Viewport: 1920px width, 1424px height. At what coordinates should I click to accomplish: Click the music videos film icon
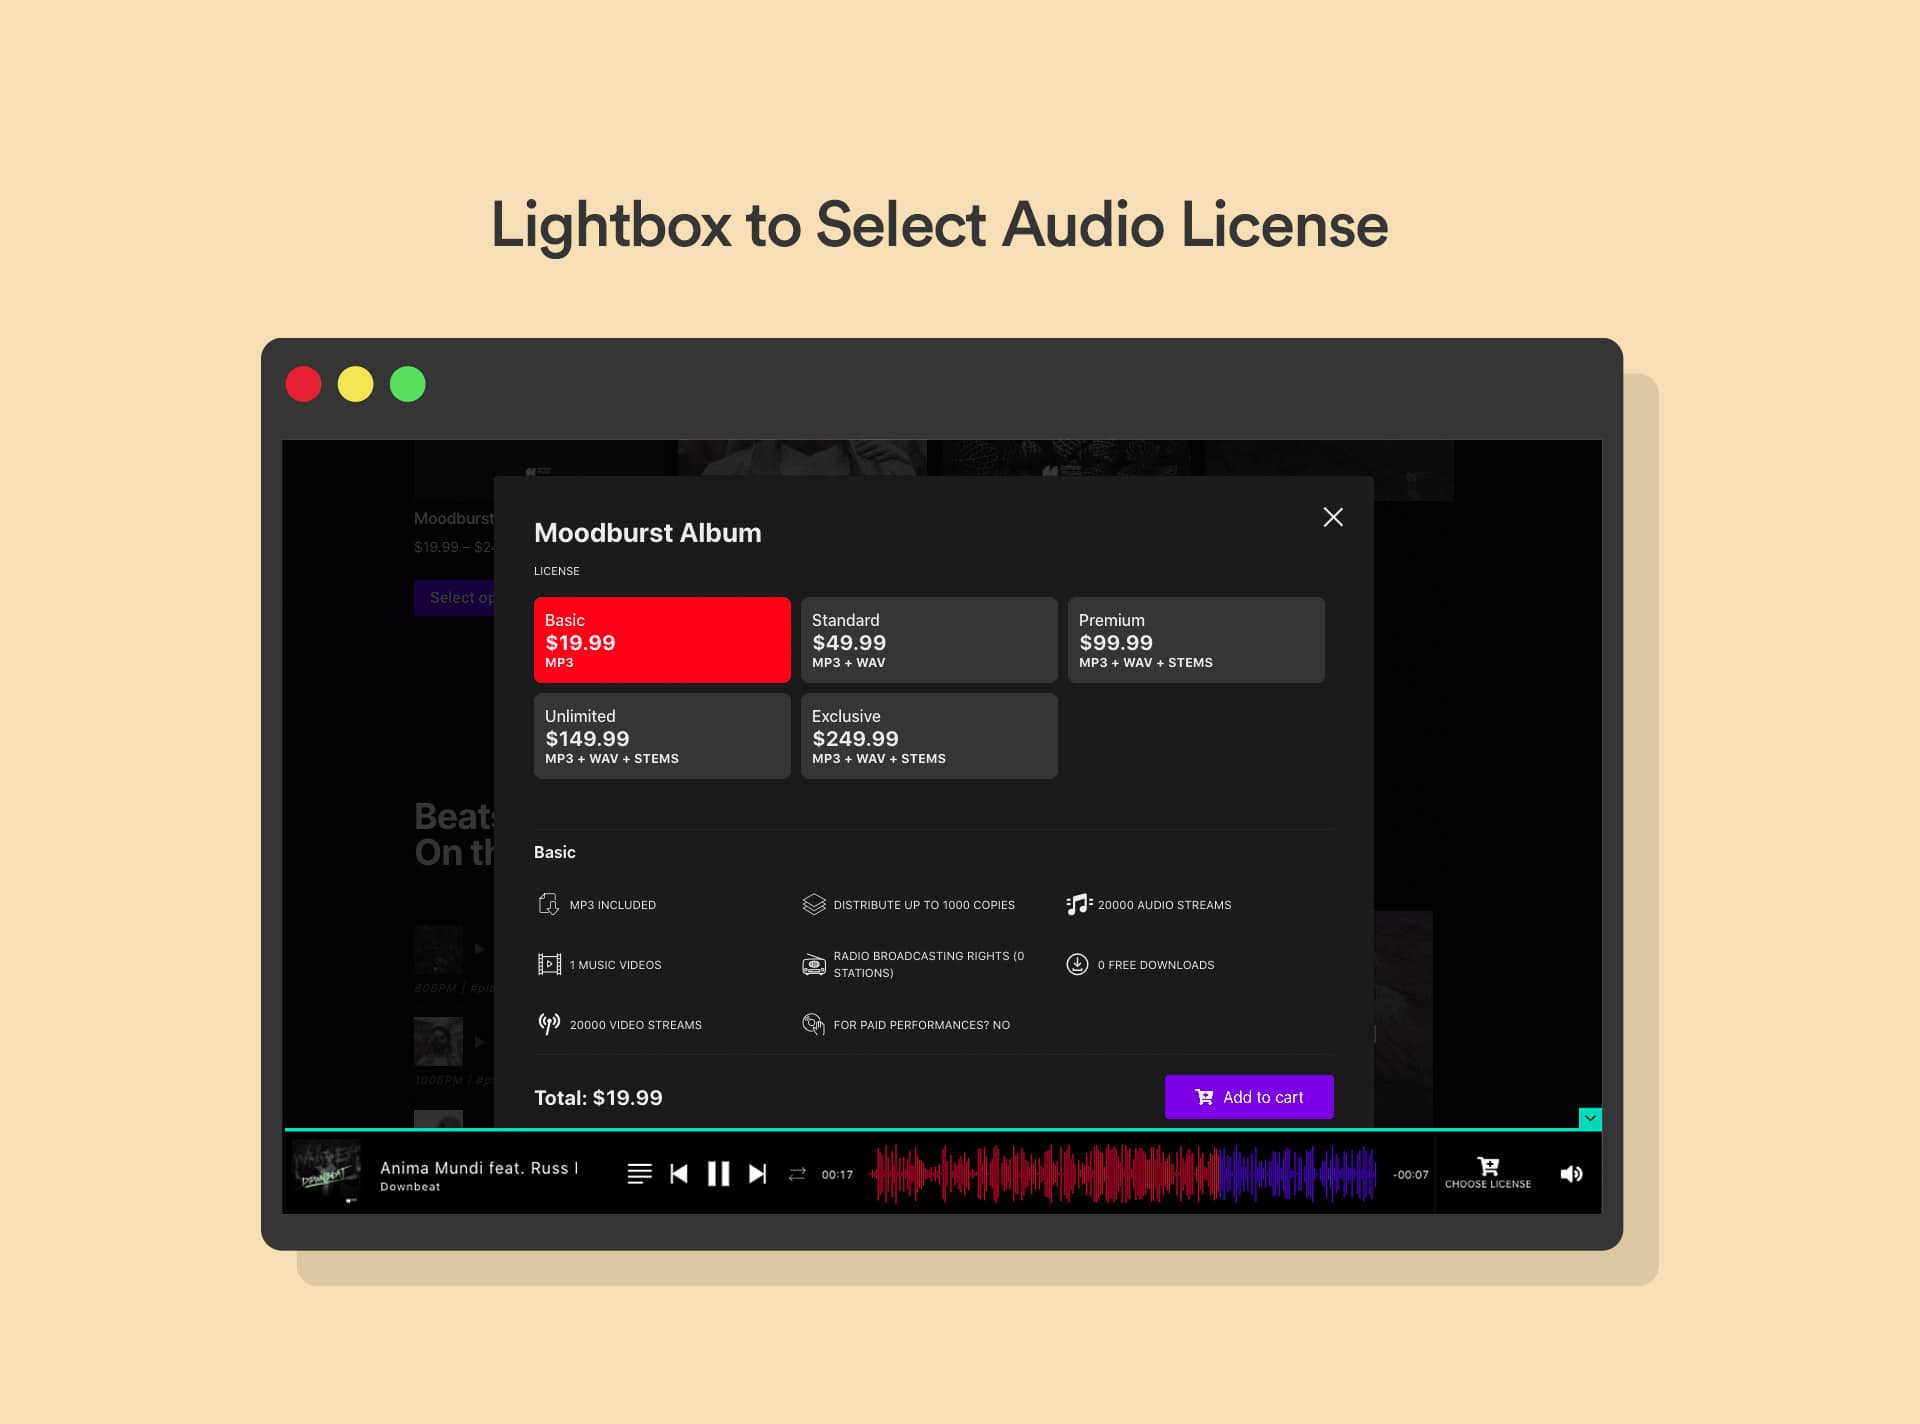tap(549, 964)
